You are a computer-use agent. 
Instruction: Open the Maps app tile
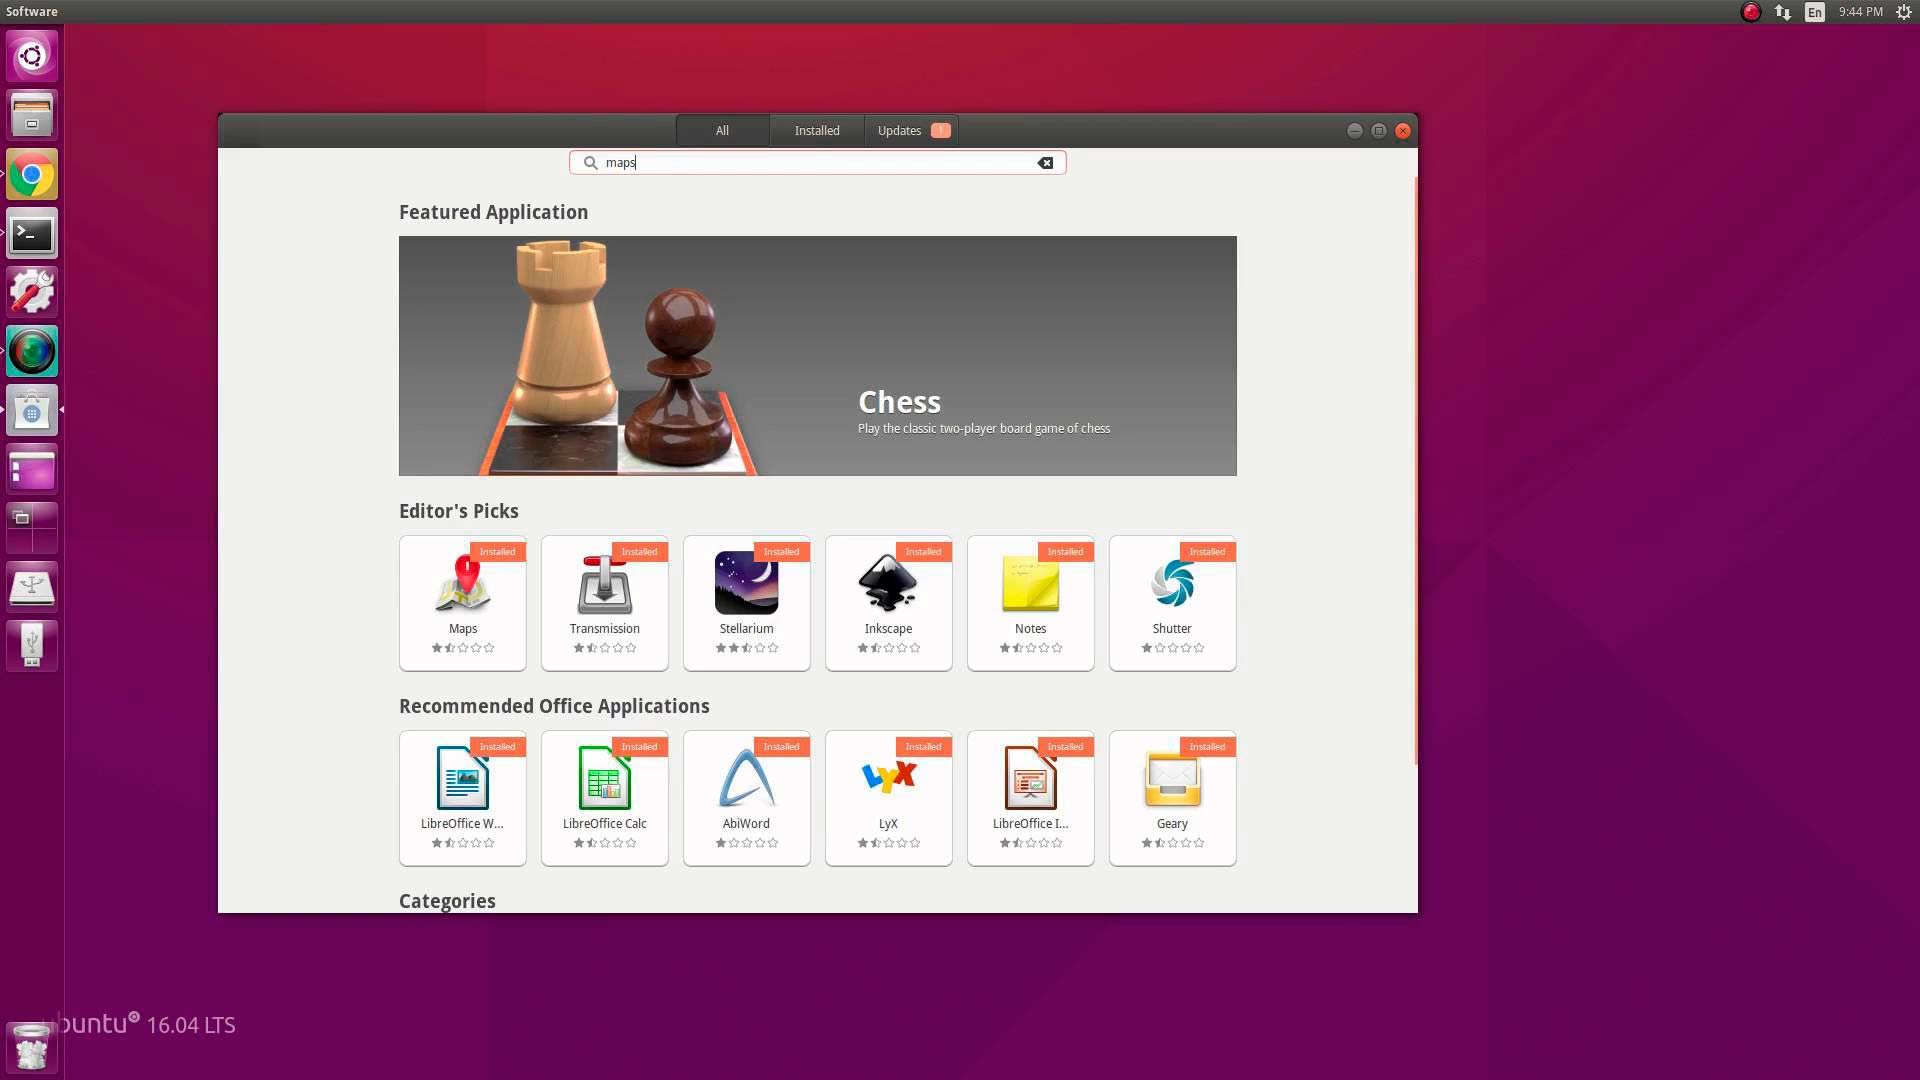tap(463, 603)
